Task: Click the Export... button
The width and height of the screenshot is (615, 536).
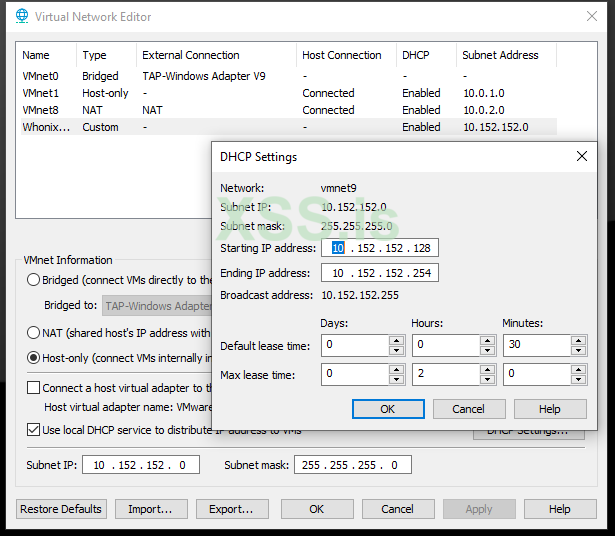Action: pos(232,509)
